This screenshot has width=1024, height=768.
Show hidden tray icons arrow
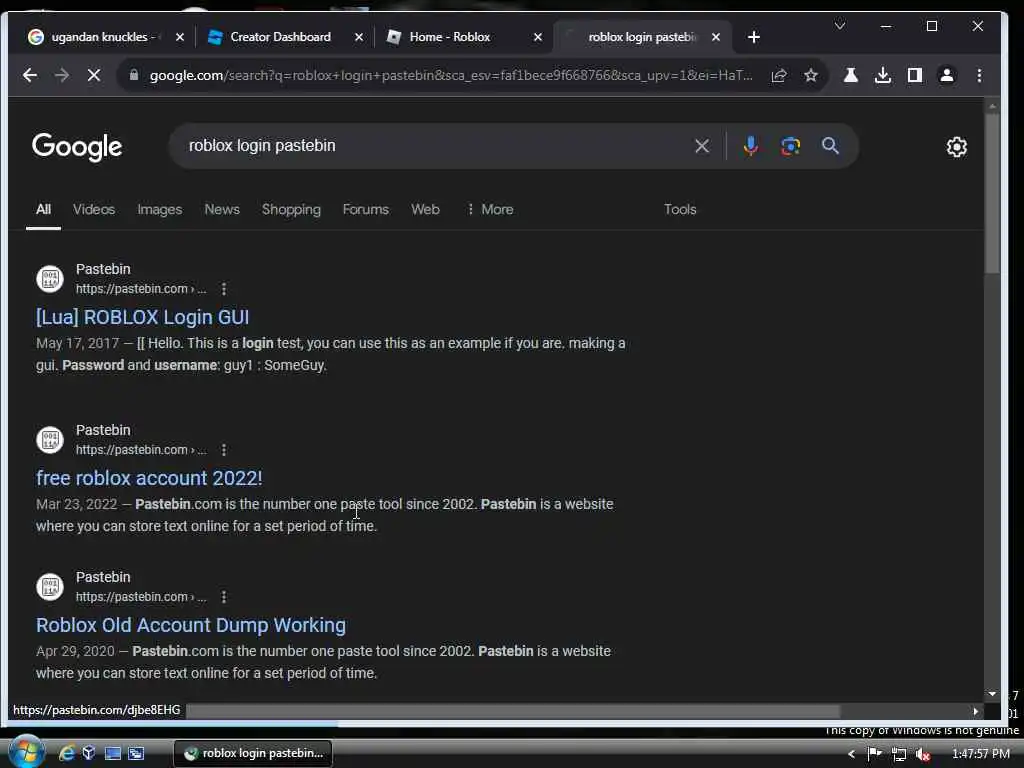(x=851, y=754)
